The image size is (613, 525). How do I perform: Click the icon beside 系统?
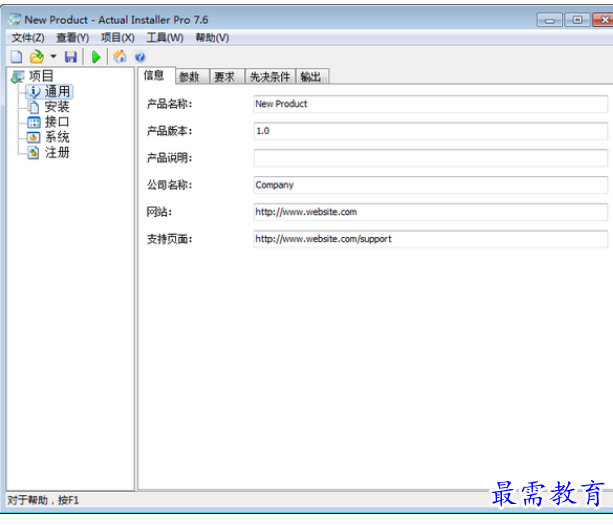point(33,137)
